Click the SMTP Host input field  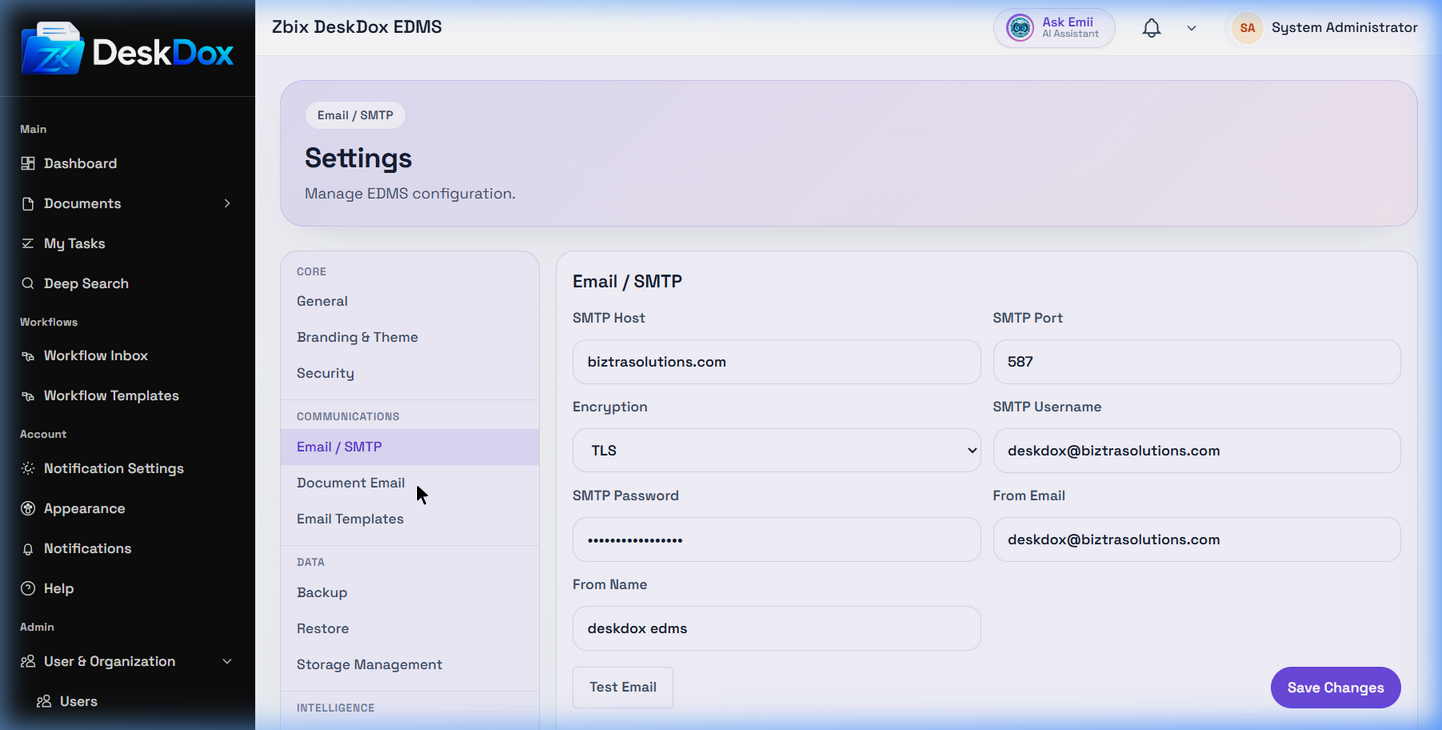[776, 361]
